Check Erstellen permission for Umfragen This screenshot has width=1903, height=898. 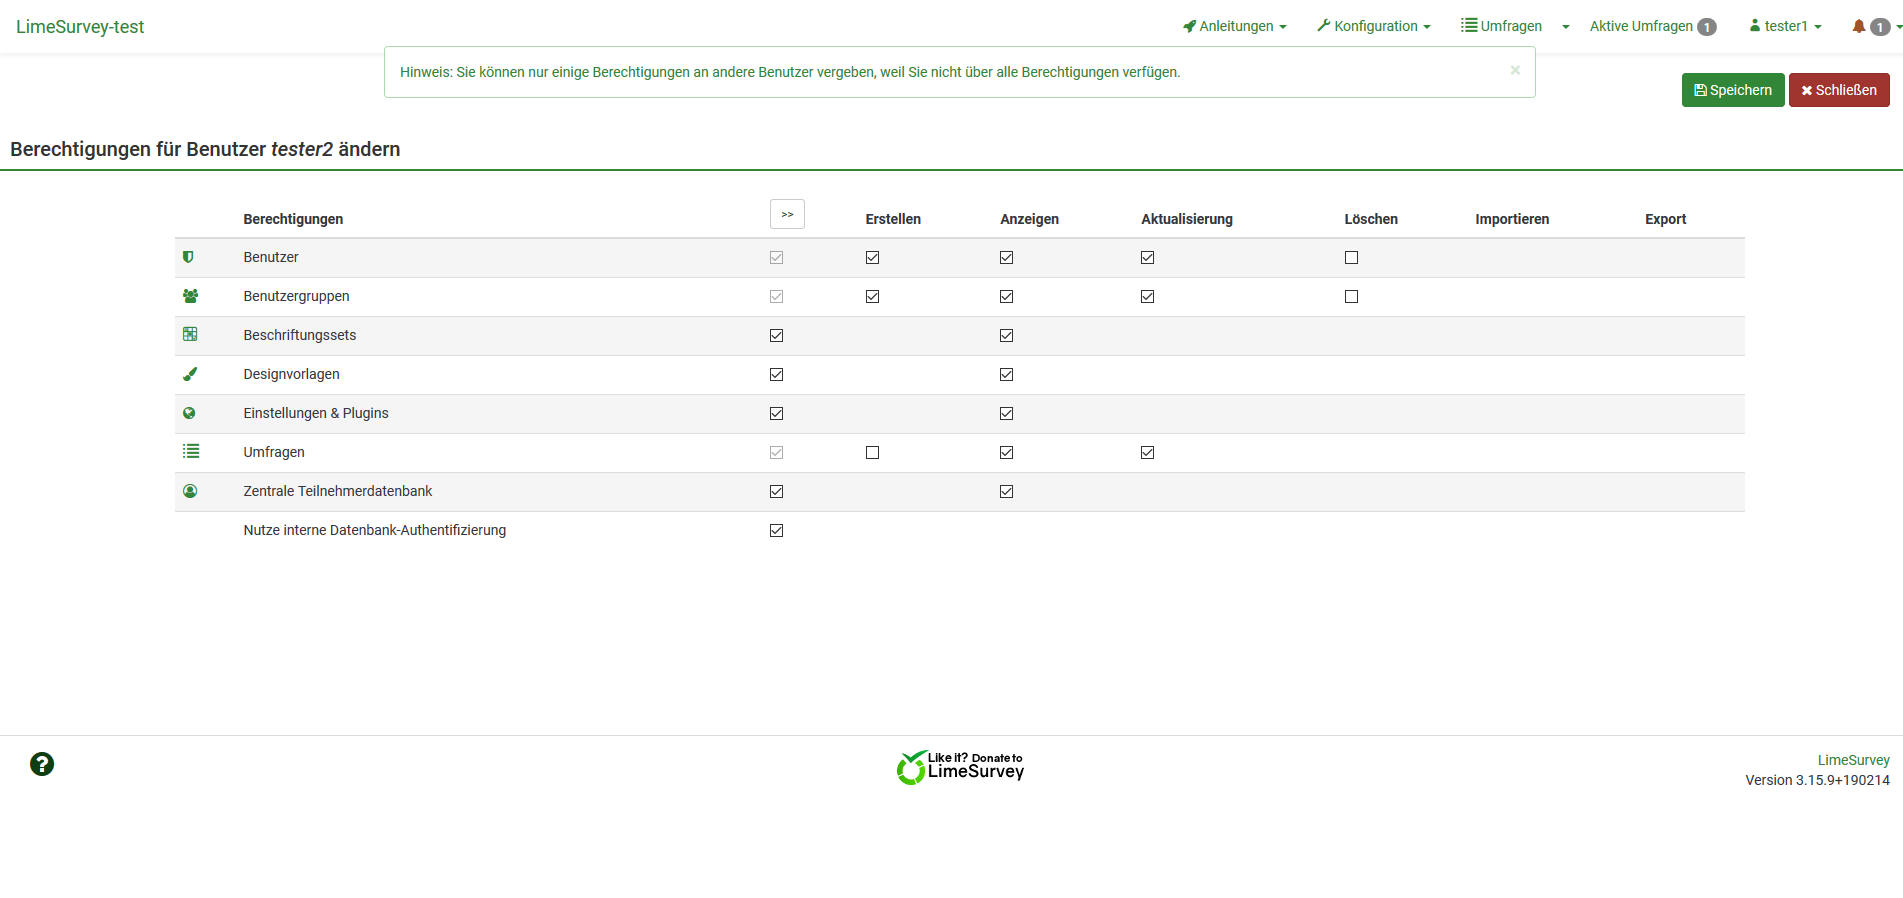point(872,452)
